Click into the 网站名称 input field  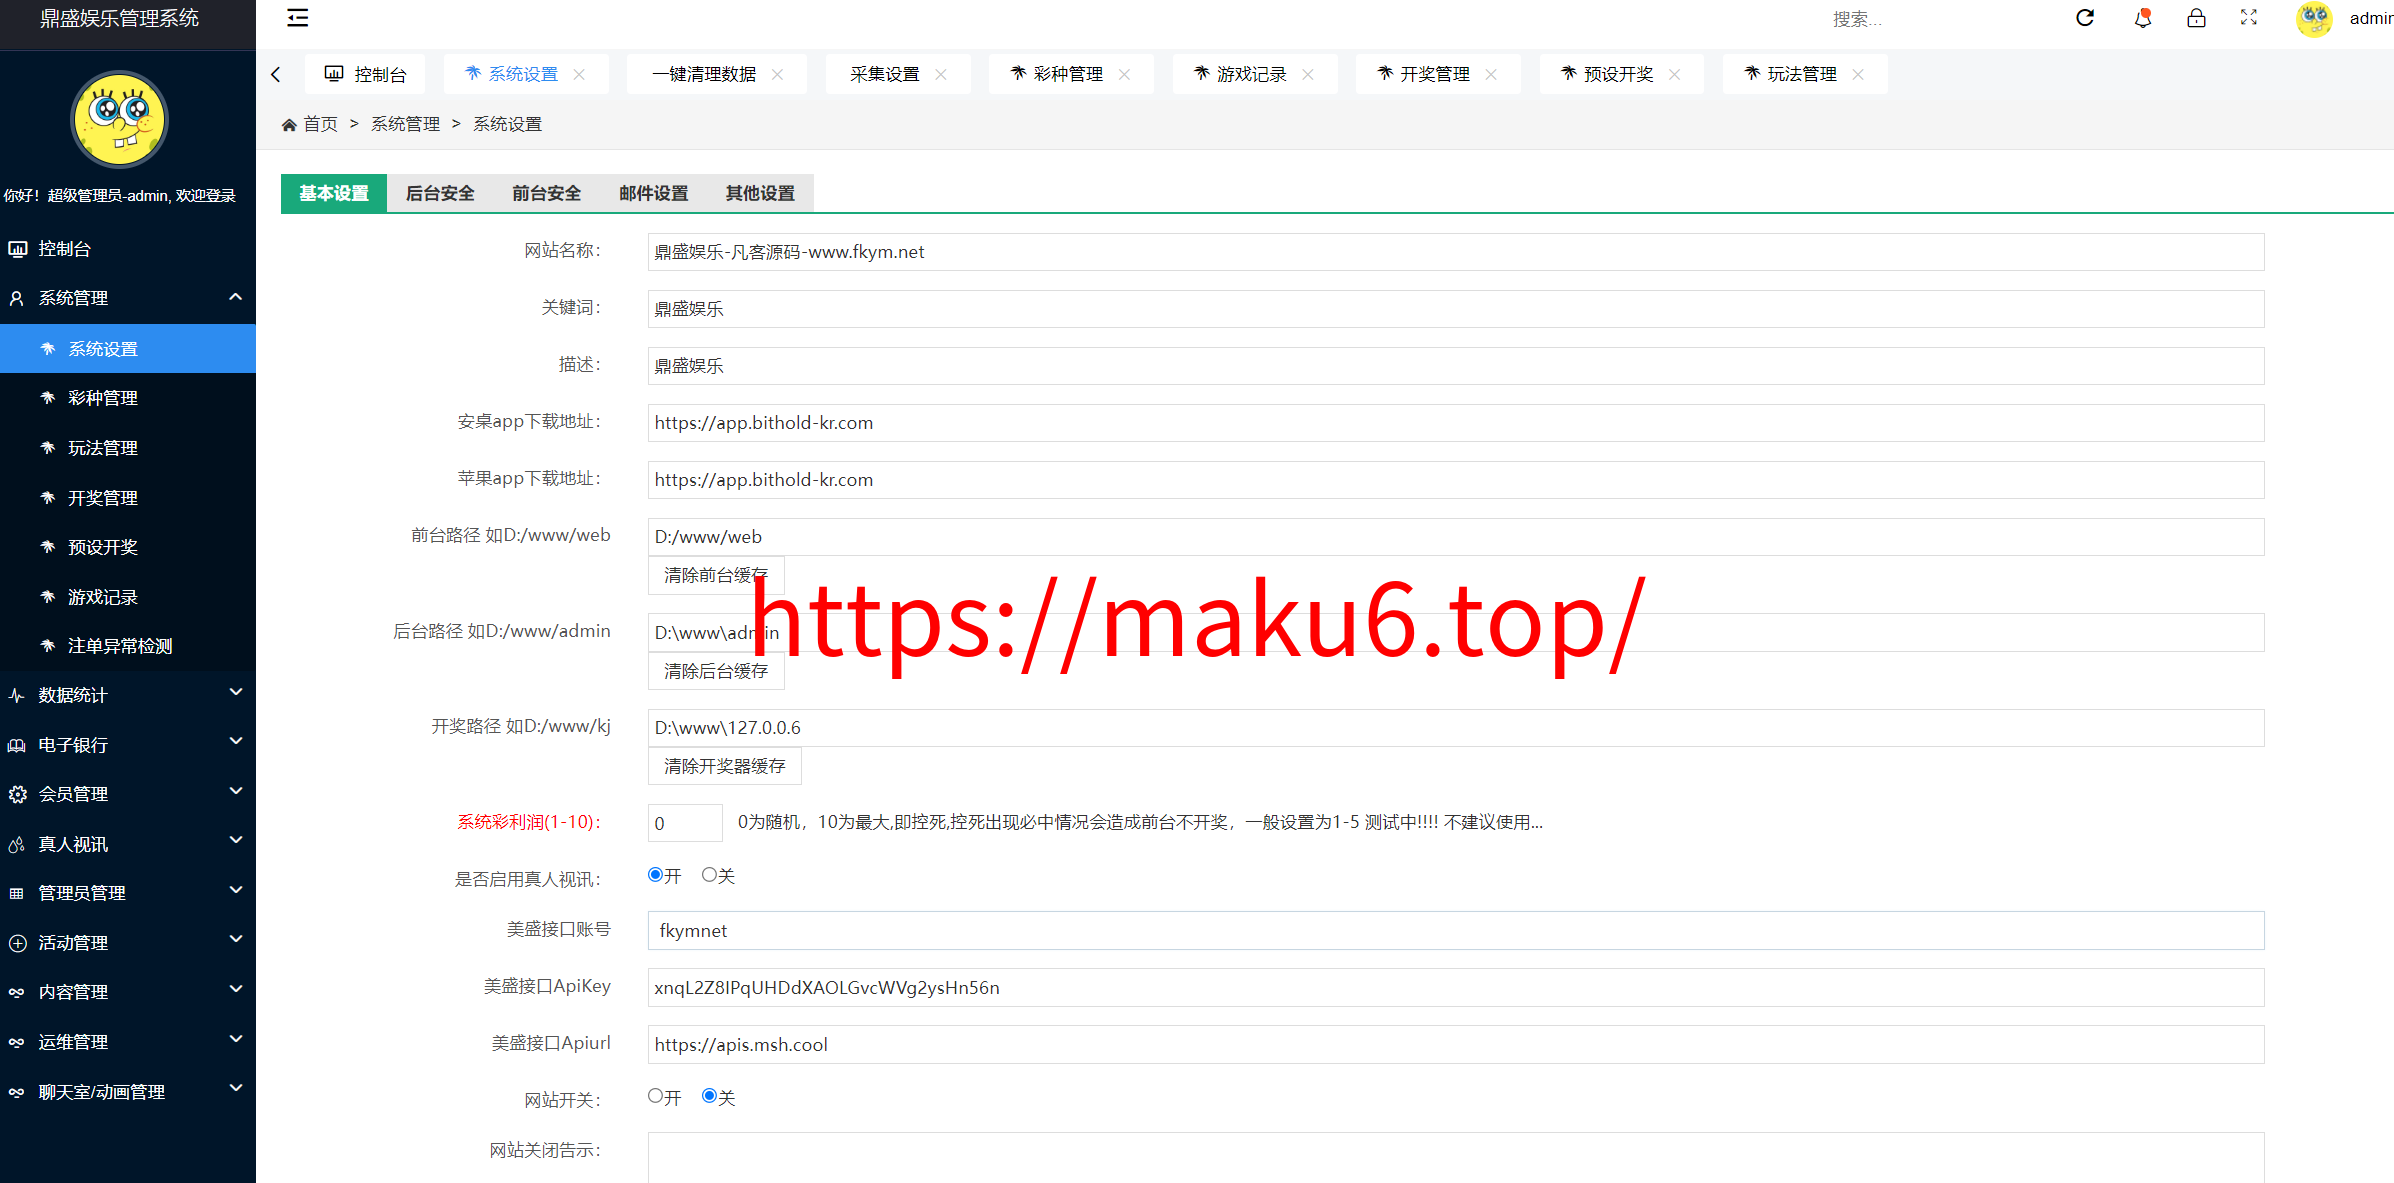[x=1456, y=252]
